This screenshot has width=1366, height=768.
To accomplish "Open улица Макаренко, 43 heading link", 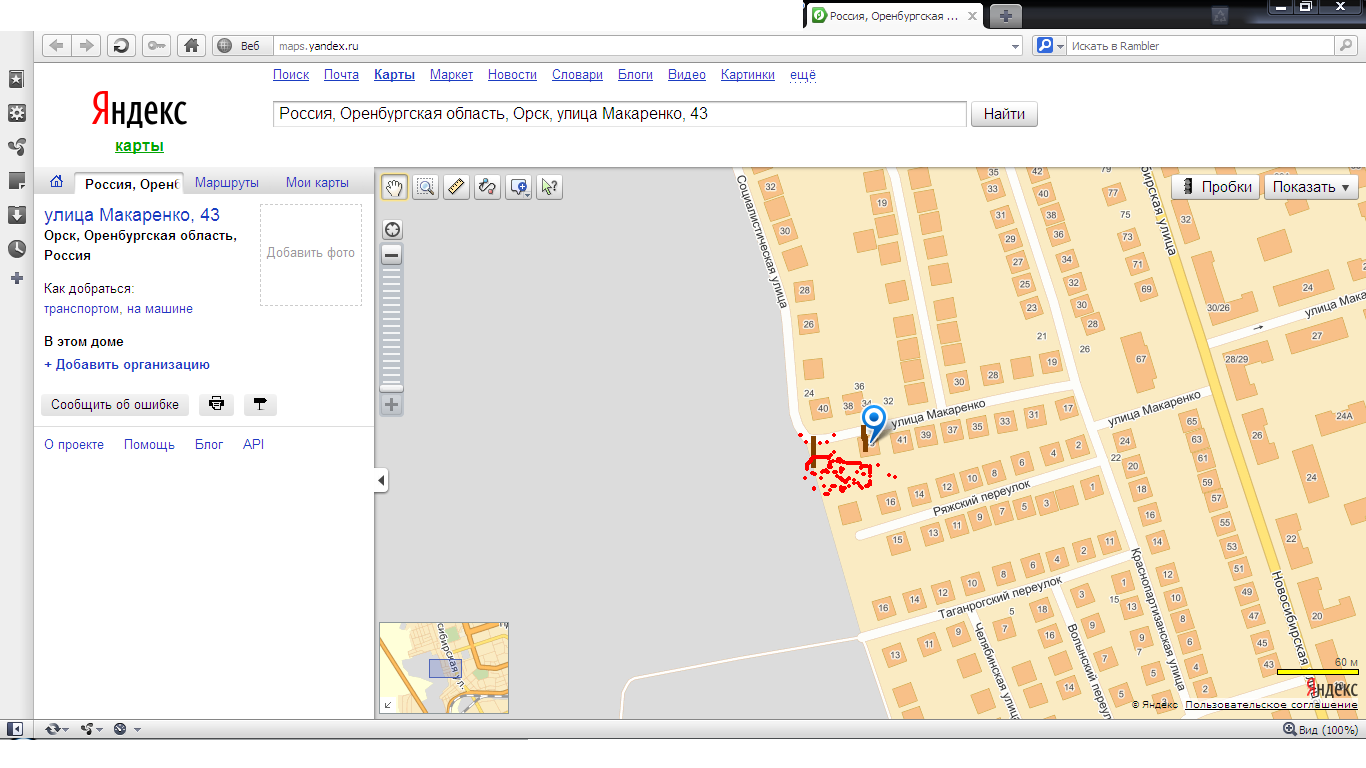I will click(132, 215).
